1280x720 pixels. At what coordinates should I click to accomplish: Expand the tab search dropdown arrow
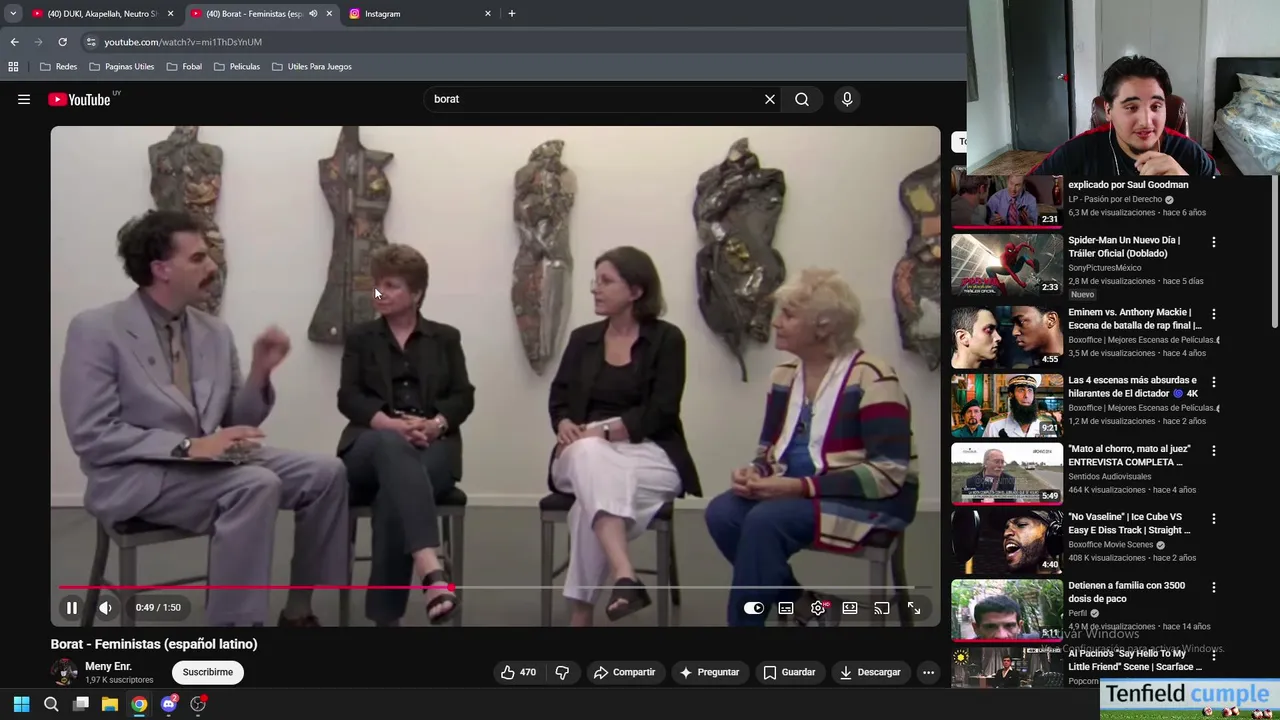[13, 14]
